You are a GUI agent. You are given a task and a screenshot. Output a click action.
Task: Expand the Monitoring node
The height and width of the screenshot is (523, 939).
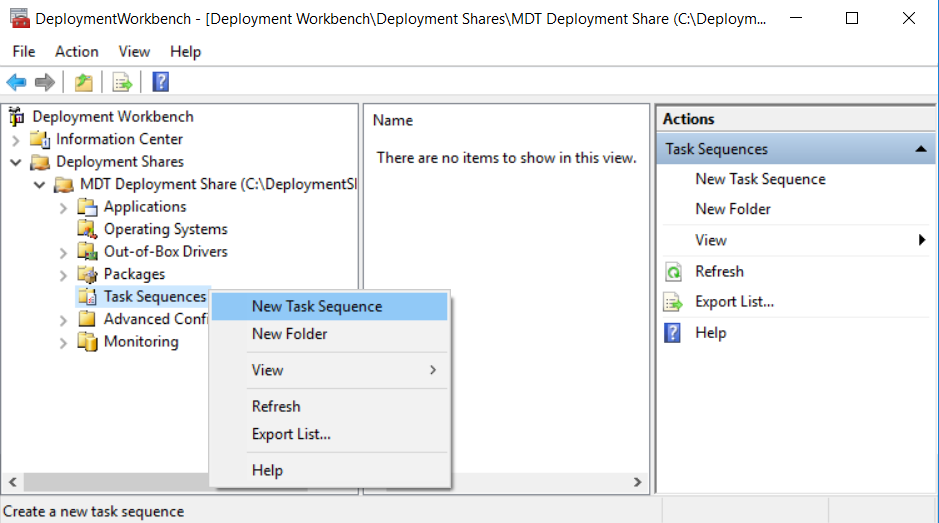tap(63, 343)
